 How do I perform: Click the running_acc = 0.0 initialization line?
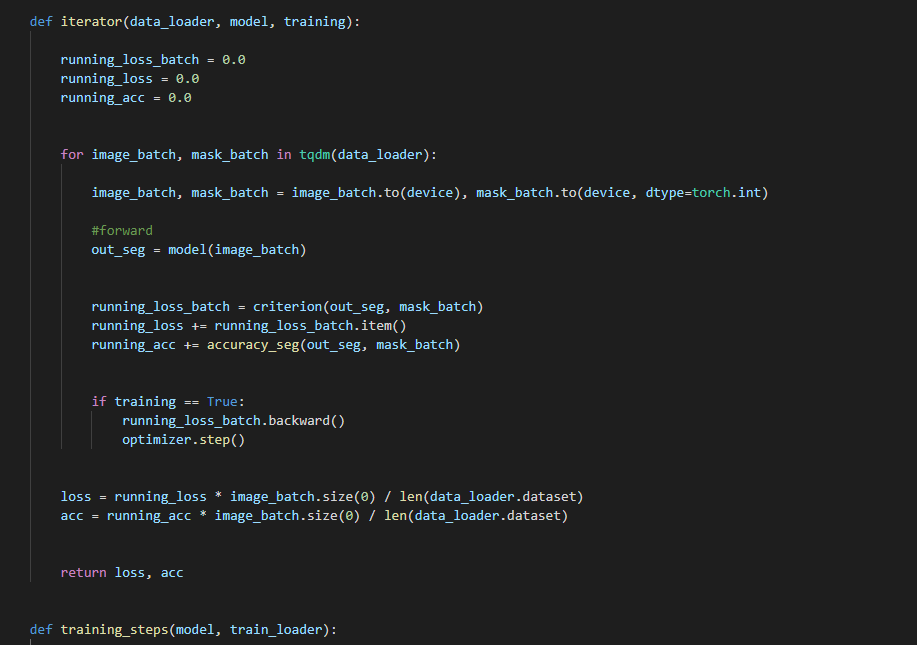[x=125, y=98]
